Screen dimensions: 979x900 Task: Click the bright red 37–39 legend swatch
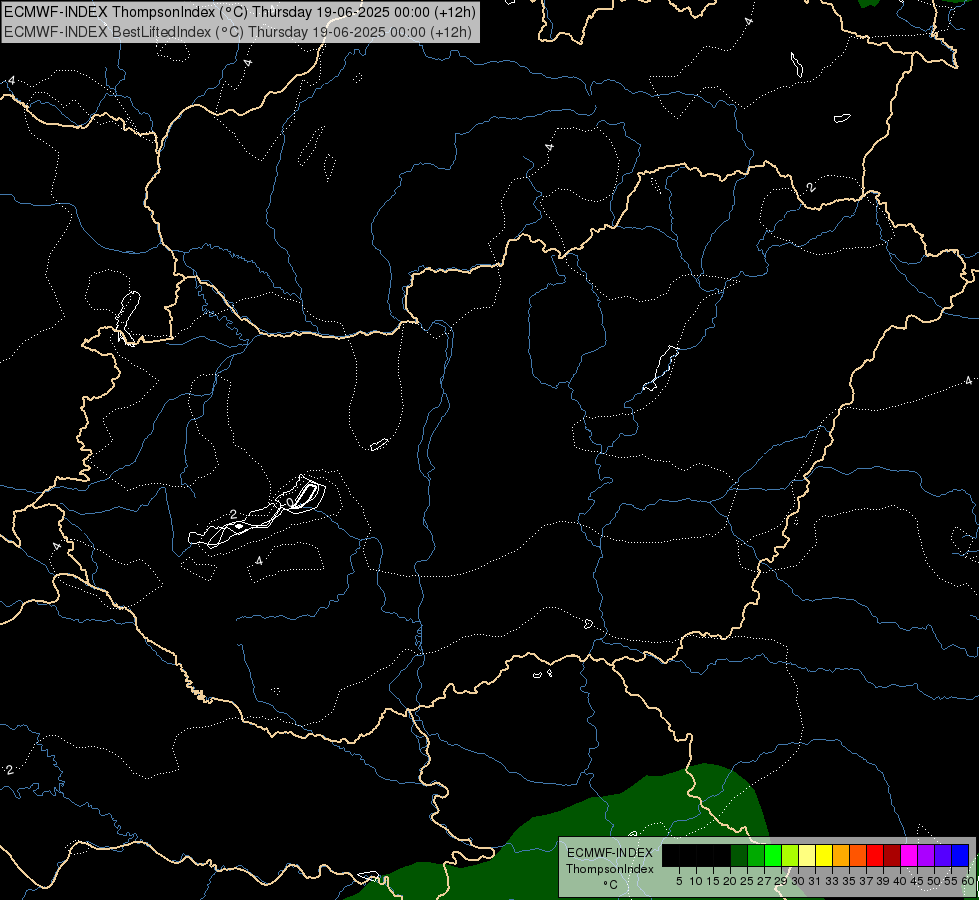click(875, 855)
